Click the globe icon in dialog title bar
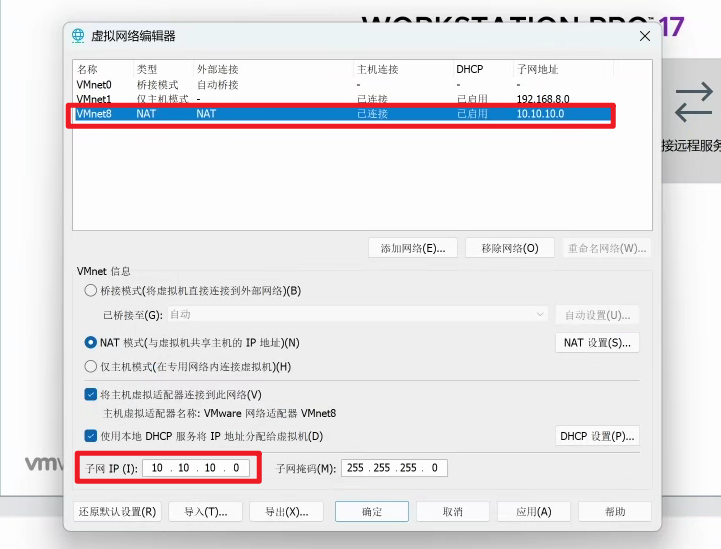 coord(78,36)
